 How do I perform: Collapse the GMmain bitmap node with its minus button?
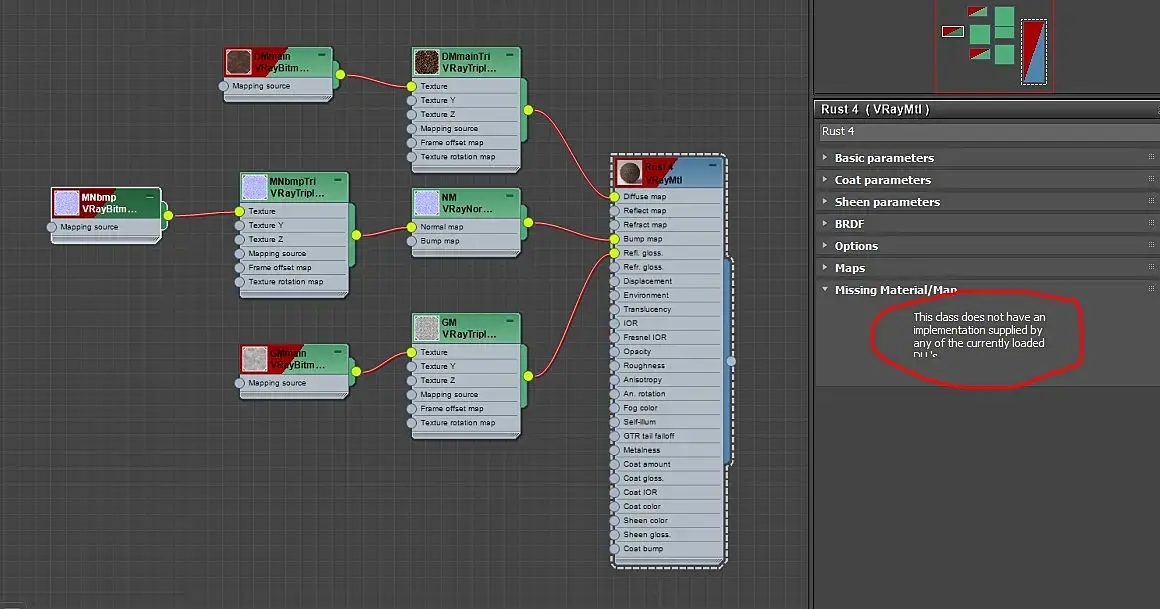tap(338, 352)
